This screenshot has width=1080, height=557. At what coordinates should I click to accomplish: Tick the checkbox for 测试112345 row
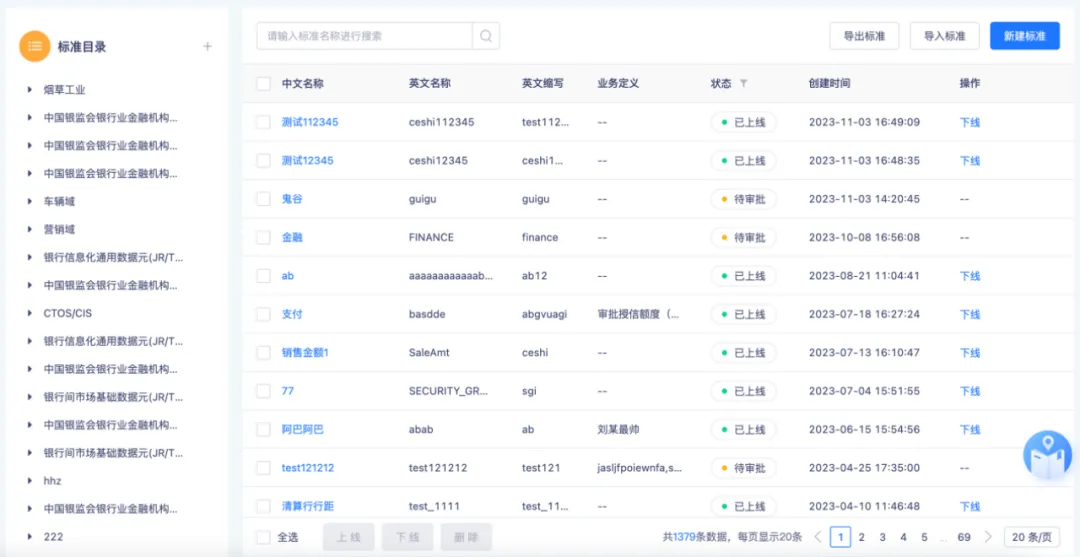click(263, 122)
